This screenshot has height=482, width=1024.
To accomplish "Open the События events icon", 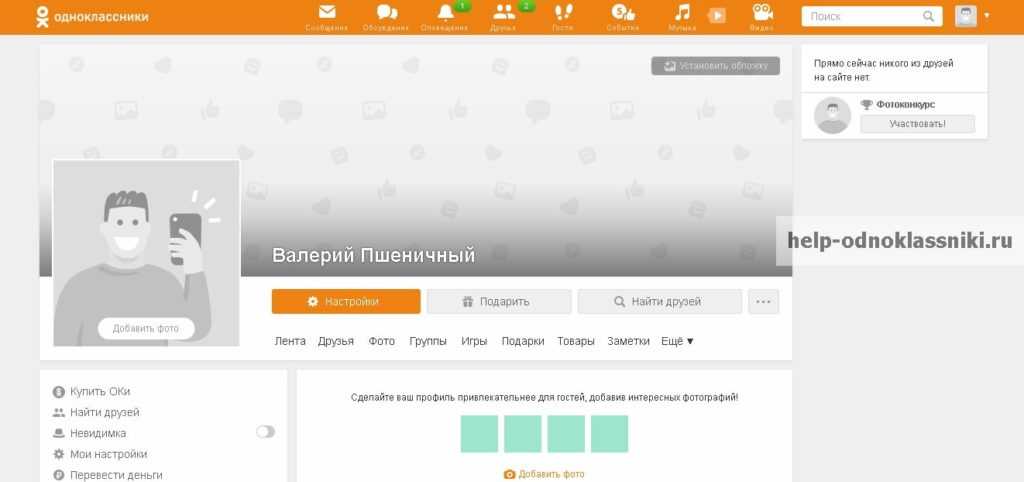I will point(622,14).
